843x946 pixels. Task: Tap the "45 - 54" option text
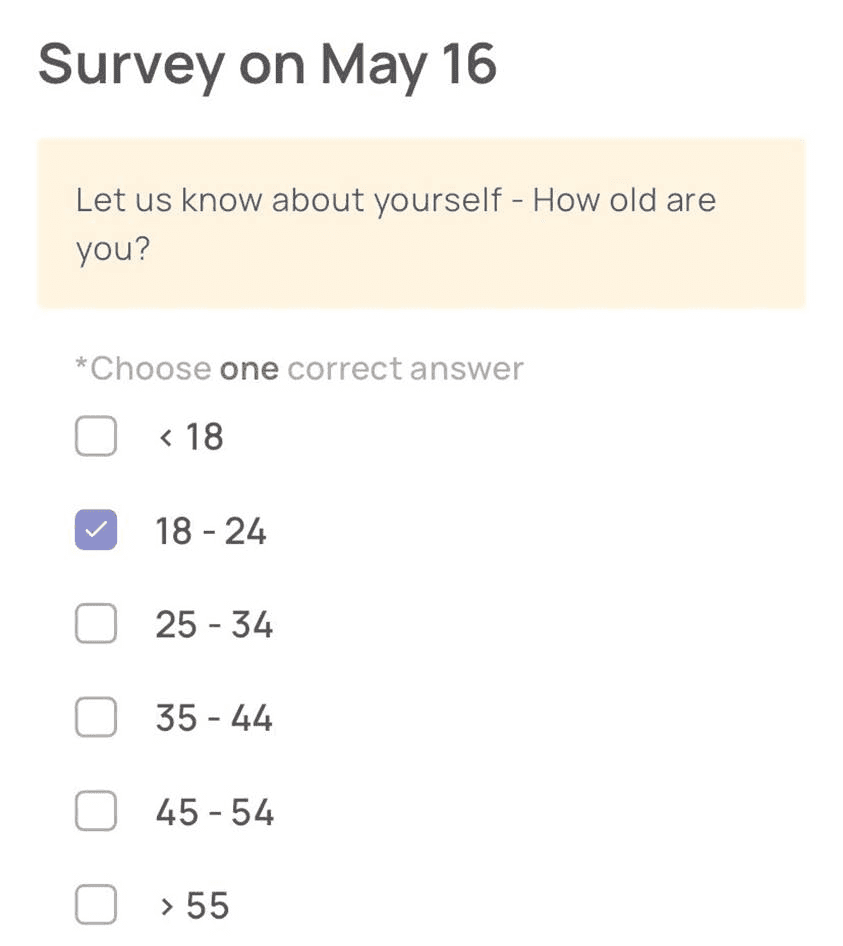[214, 812]
